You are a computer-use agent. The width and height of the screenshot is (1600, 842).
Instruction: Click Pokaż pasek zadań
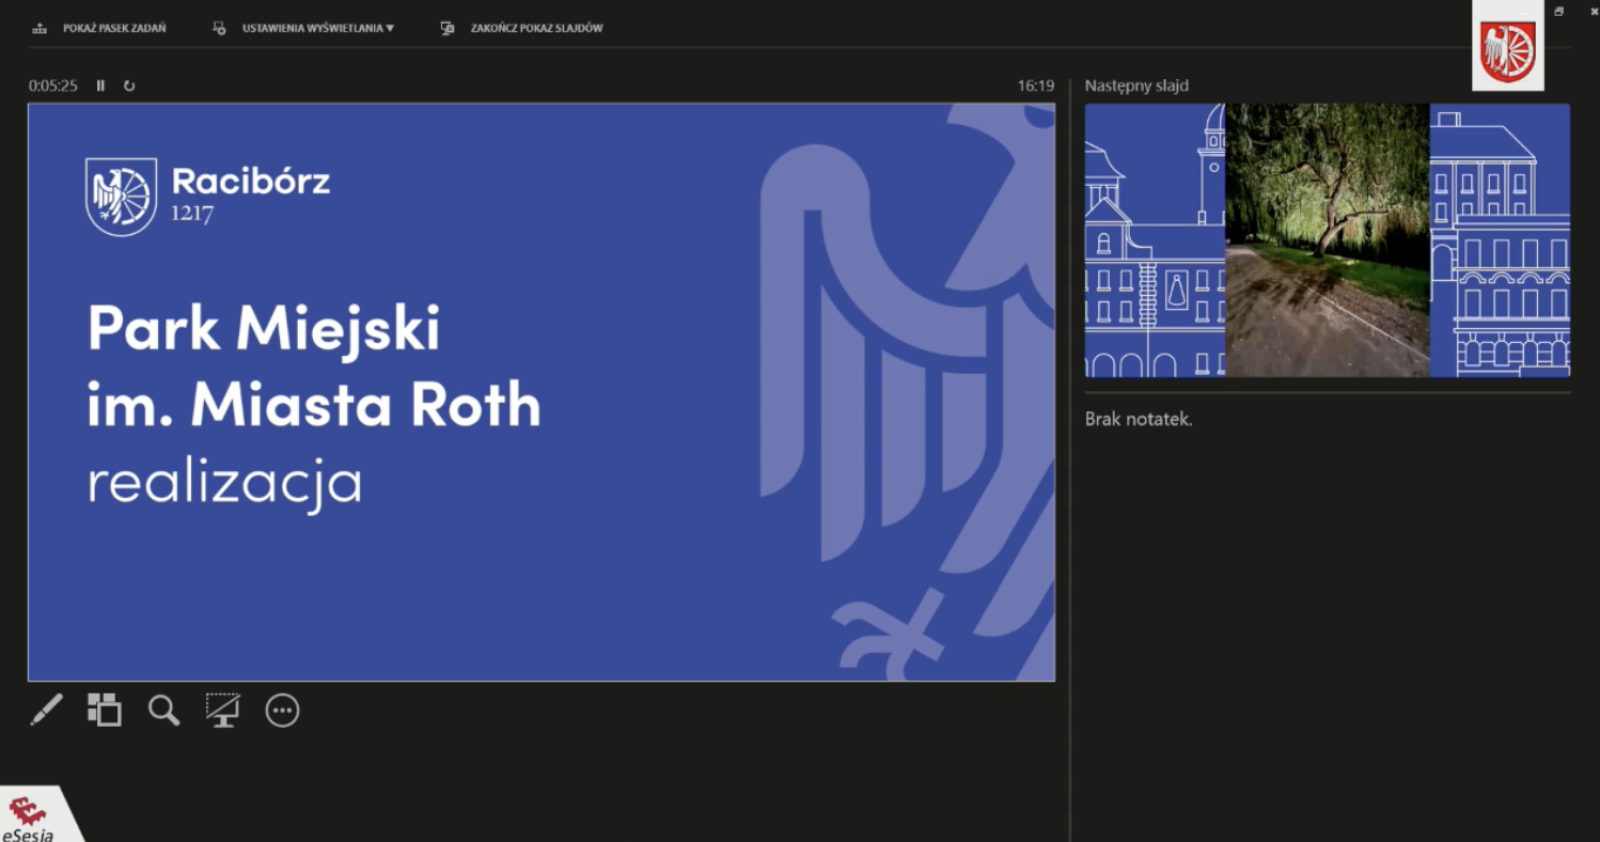(x=100, y=28)
